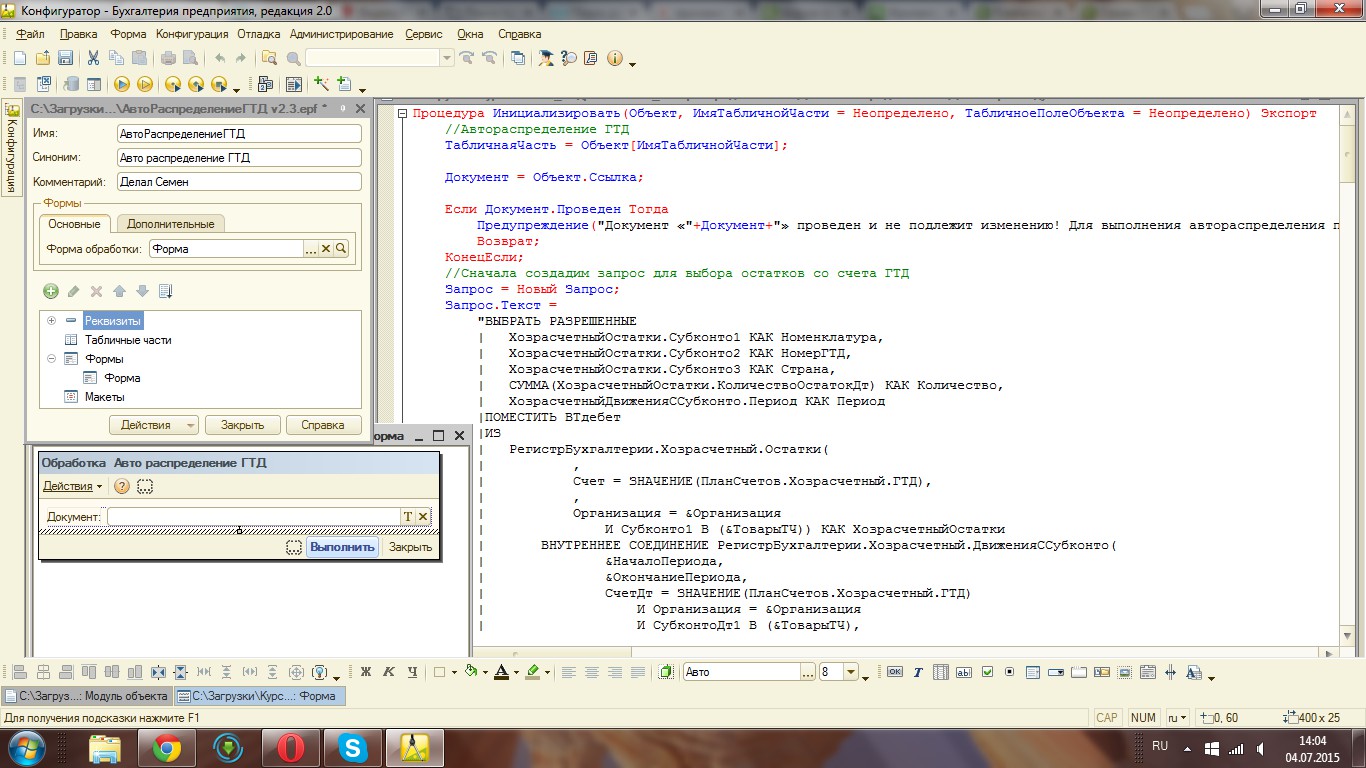
Task: Select the Макеты tree item
Action: (104, 397)
